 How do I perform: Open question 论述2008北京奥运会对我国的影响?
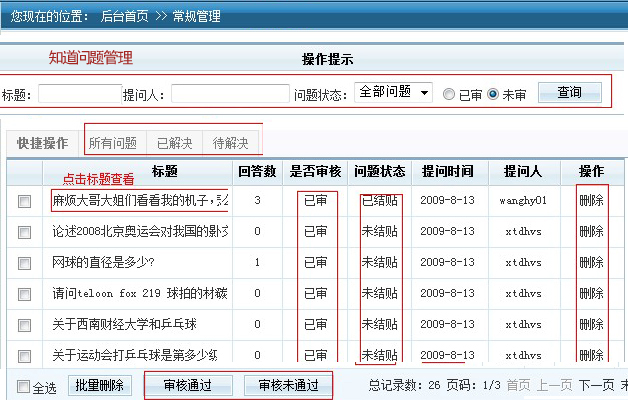(x=140, y=231)
